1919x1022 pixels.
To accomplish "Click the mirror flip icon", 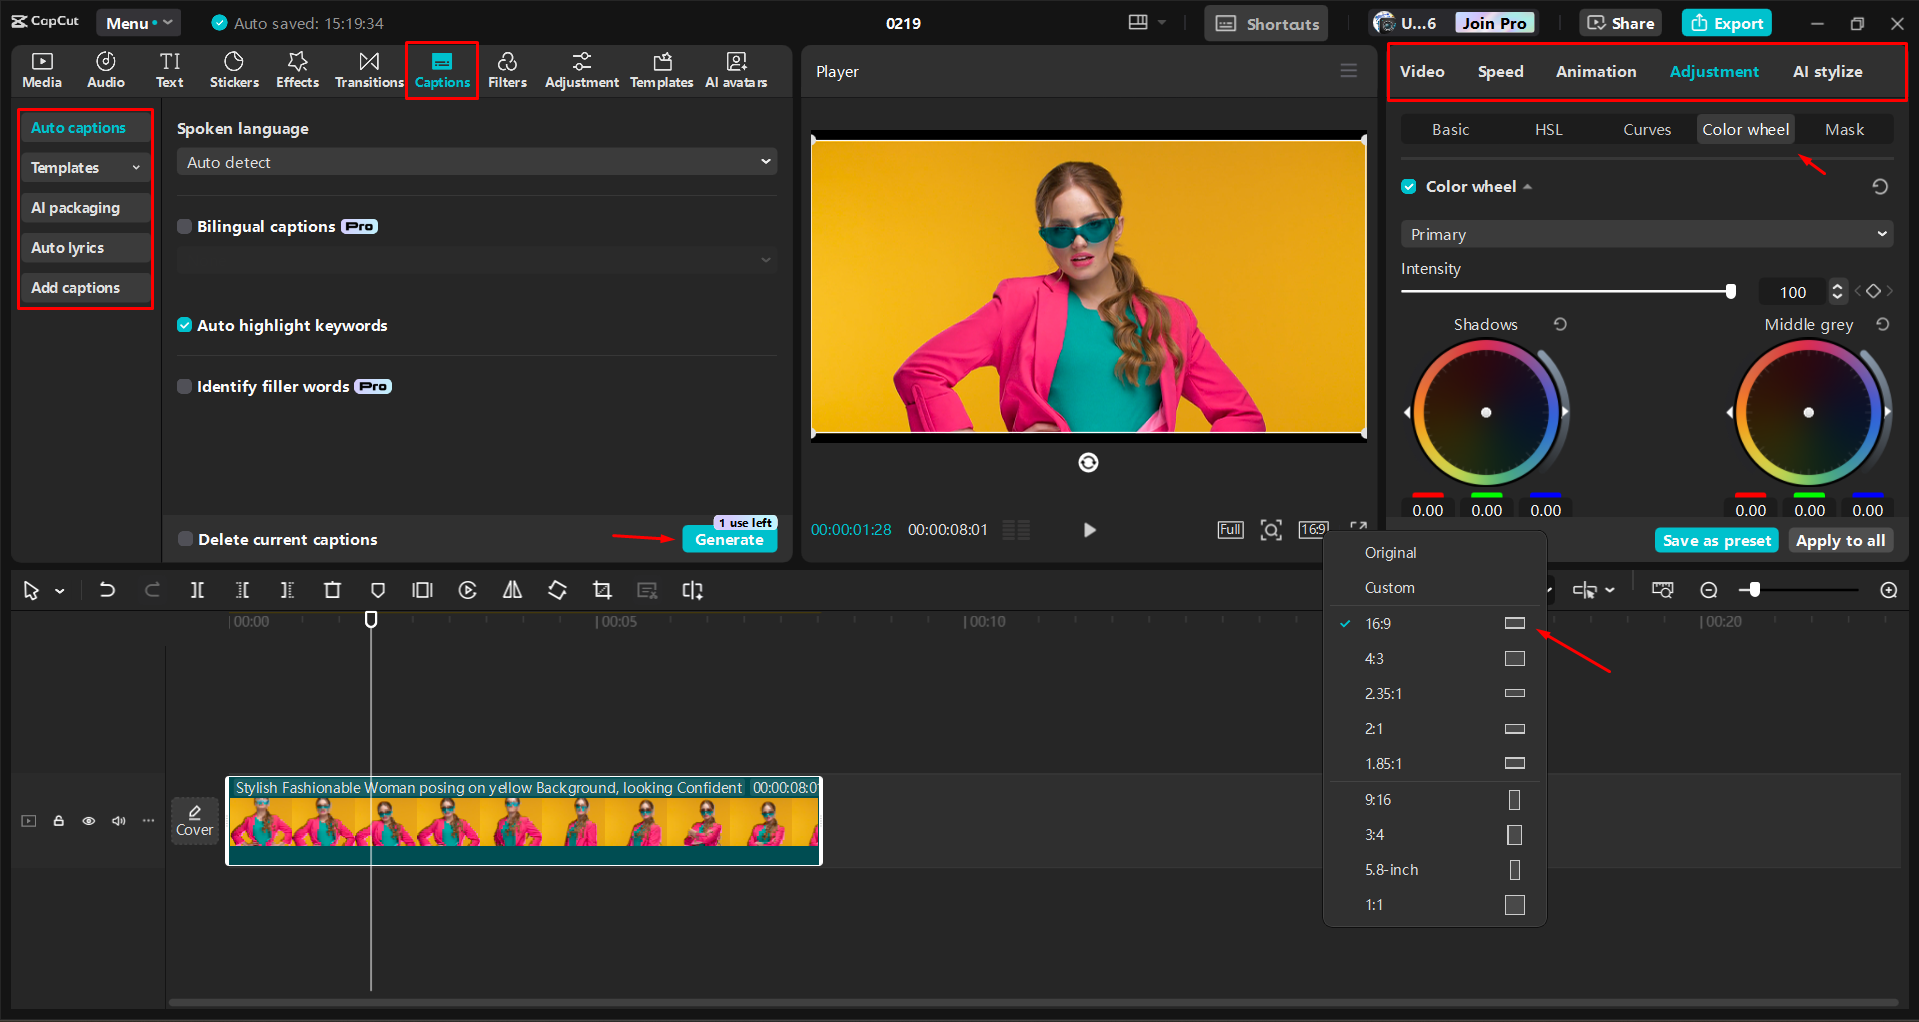I will point(512,590).
